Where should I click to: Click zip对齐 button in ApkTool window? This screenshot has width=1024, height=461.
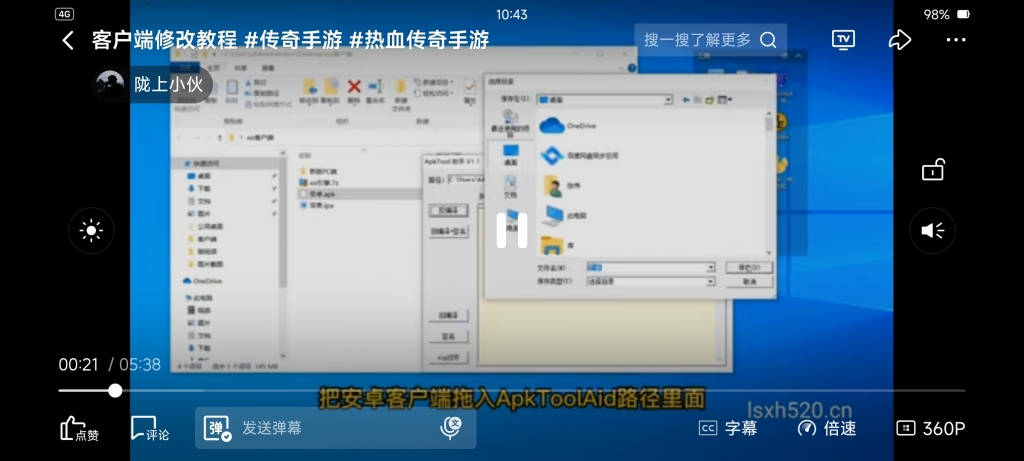449,357
